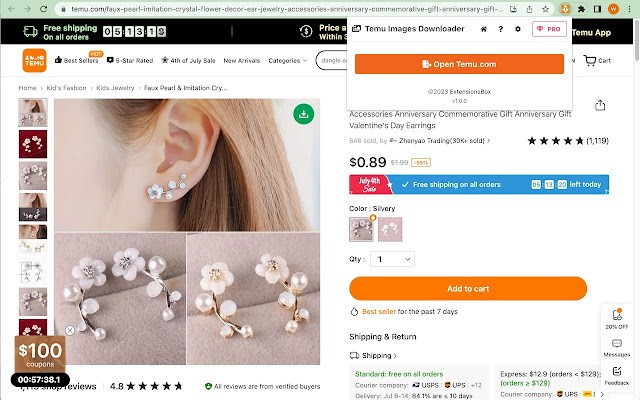Image resolution: width=640 pixels, height=400 pixels.
Task: Expand the Qty dropdown
Action: point(392,259)
